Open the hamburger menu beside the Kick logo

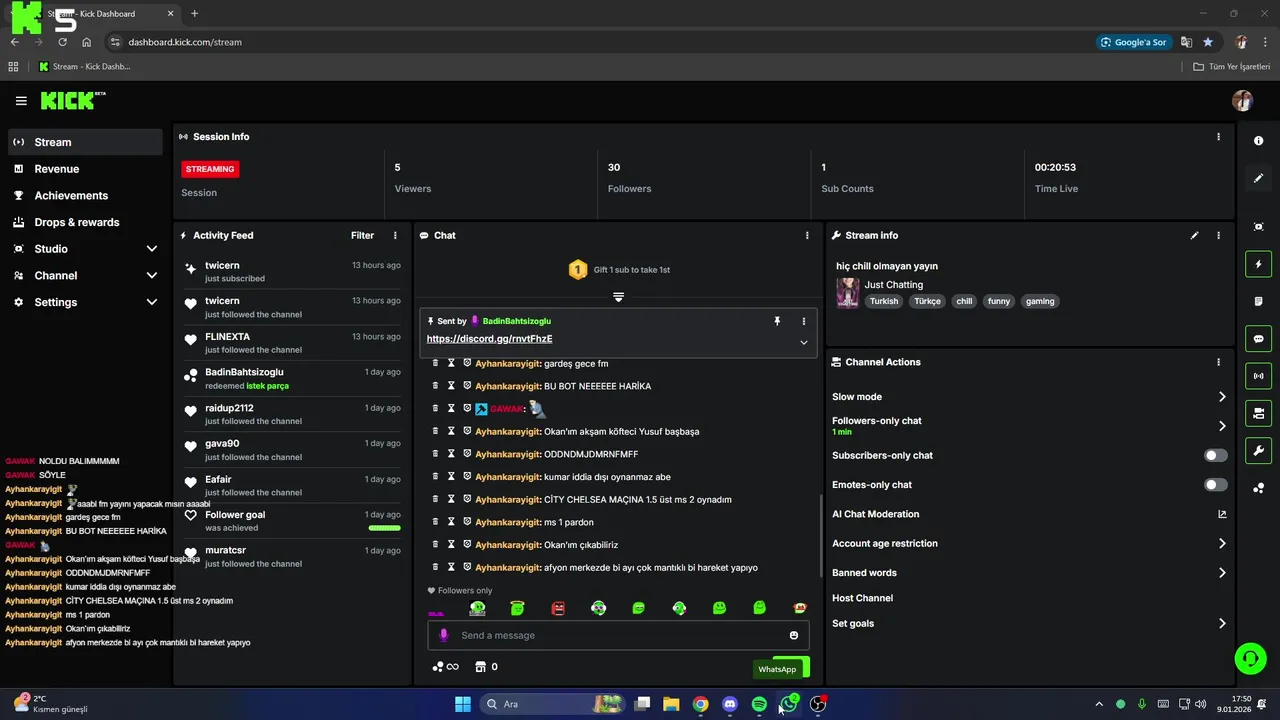[21, 101]
